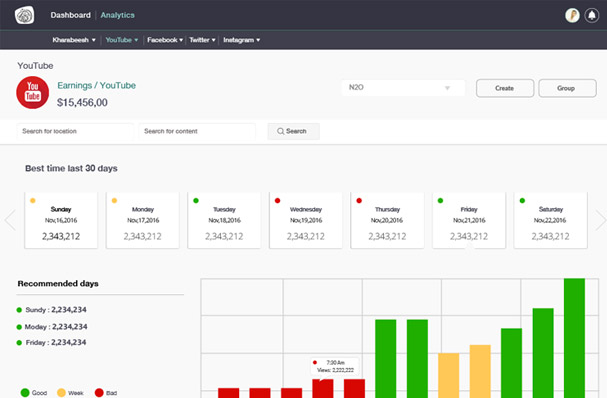Screen dimensions: 607x398
Task: Focus the Search for location field
Action: 75,131
